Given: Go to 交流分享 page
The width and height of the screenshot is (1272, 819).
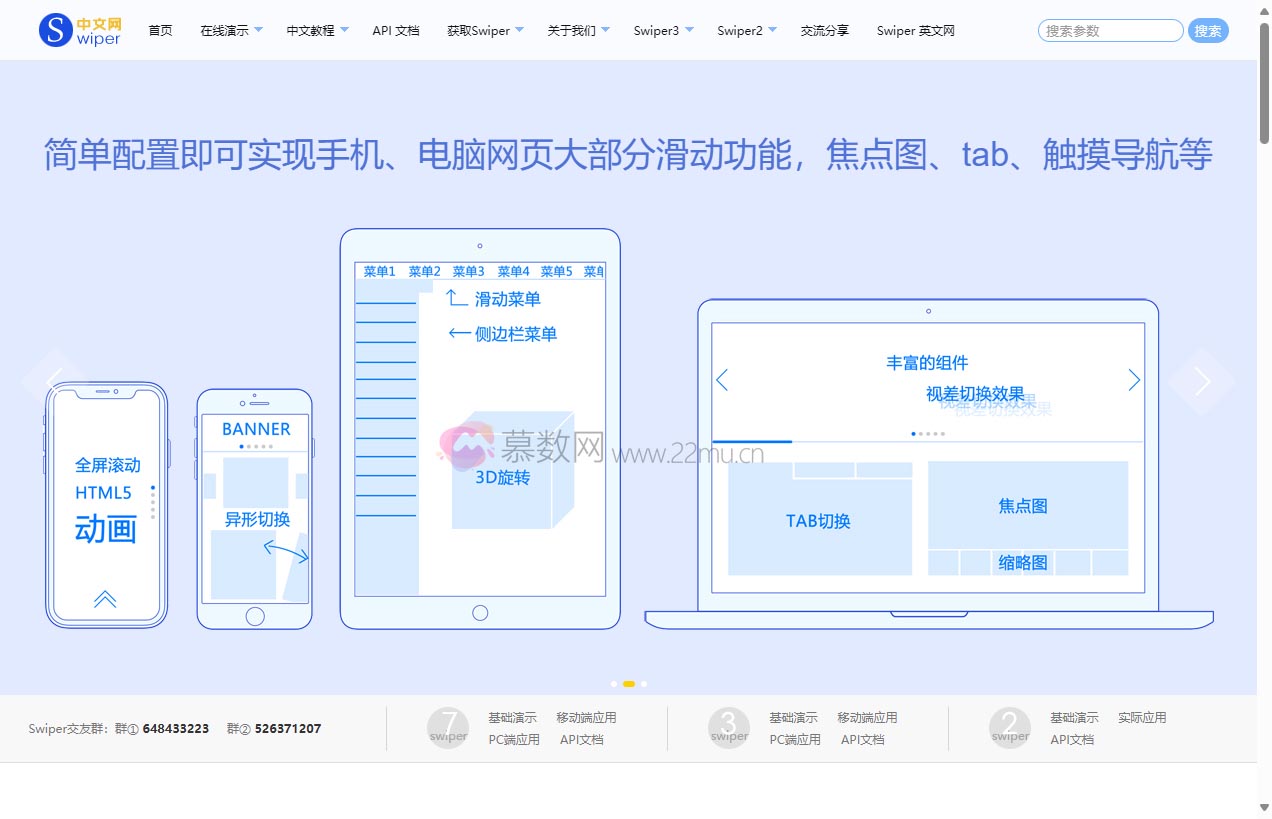Looking at the screenshot, I should point(825,31).
